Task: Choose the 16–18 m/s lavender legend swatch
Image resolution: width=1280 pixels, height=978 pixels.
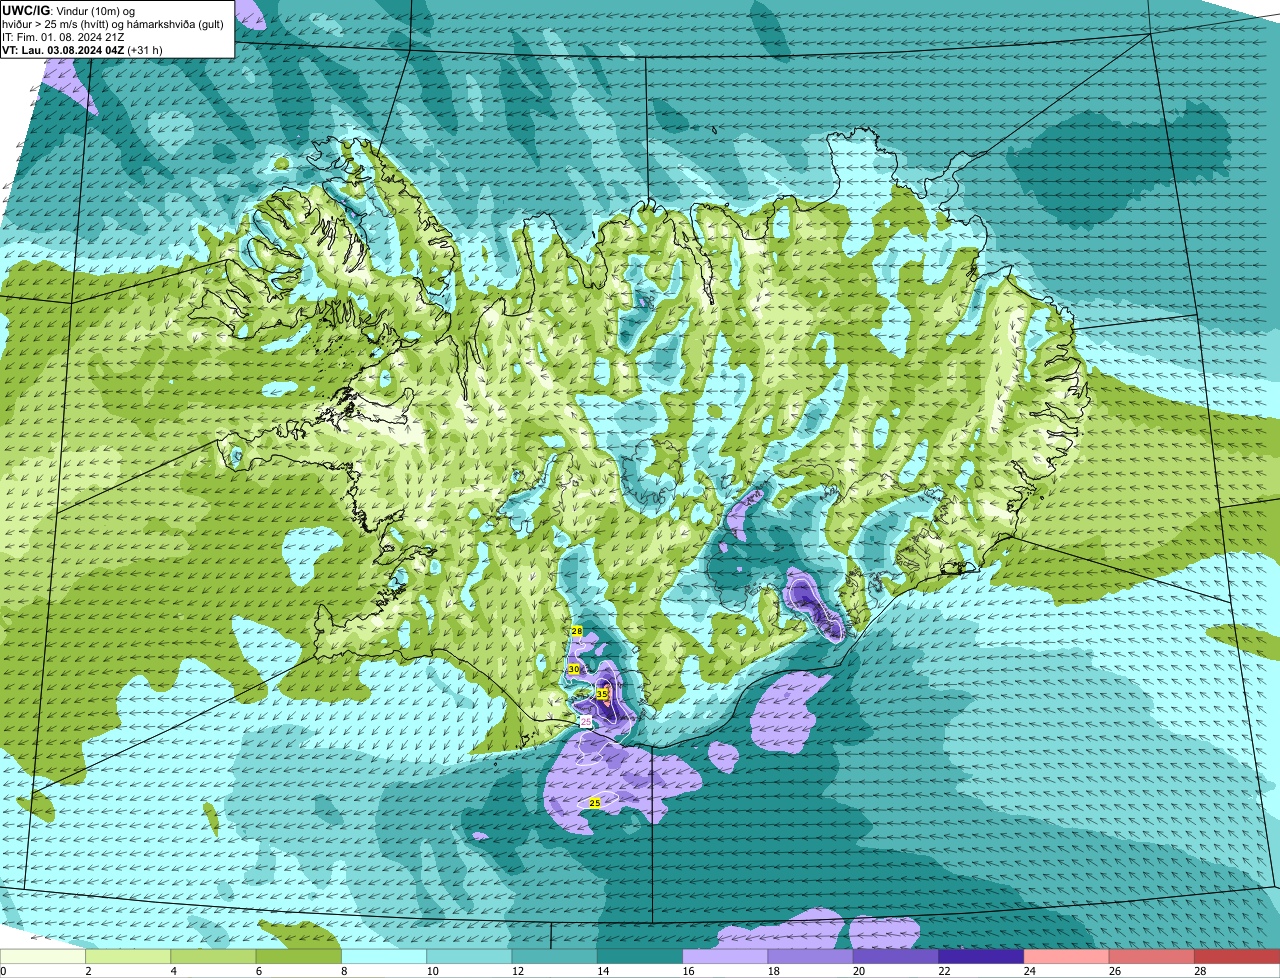Action: click(725, 956)
